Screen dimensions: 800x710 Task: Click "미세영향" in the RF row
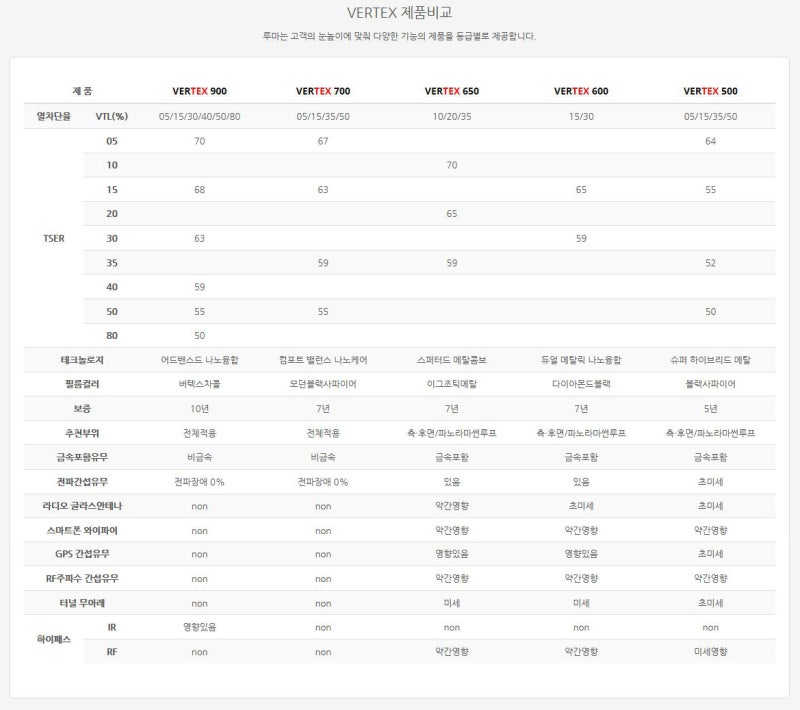pyautogui.click(x=710, y=651)
